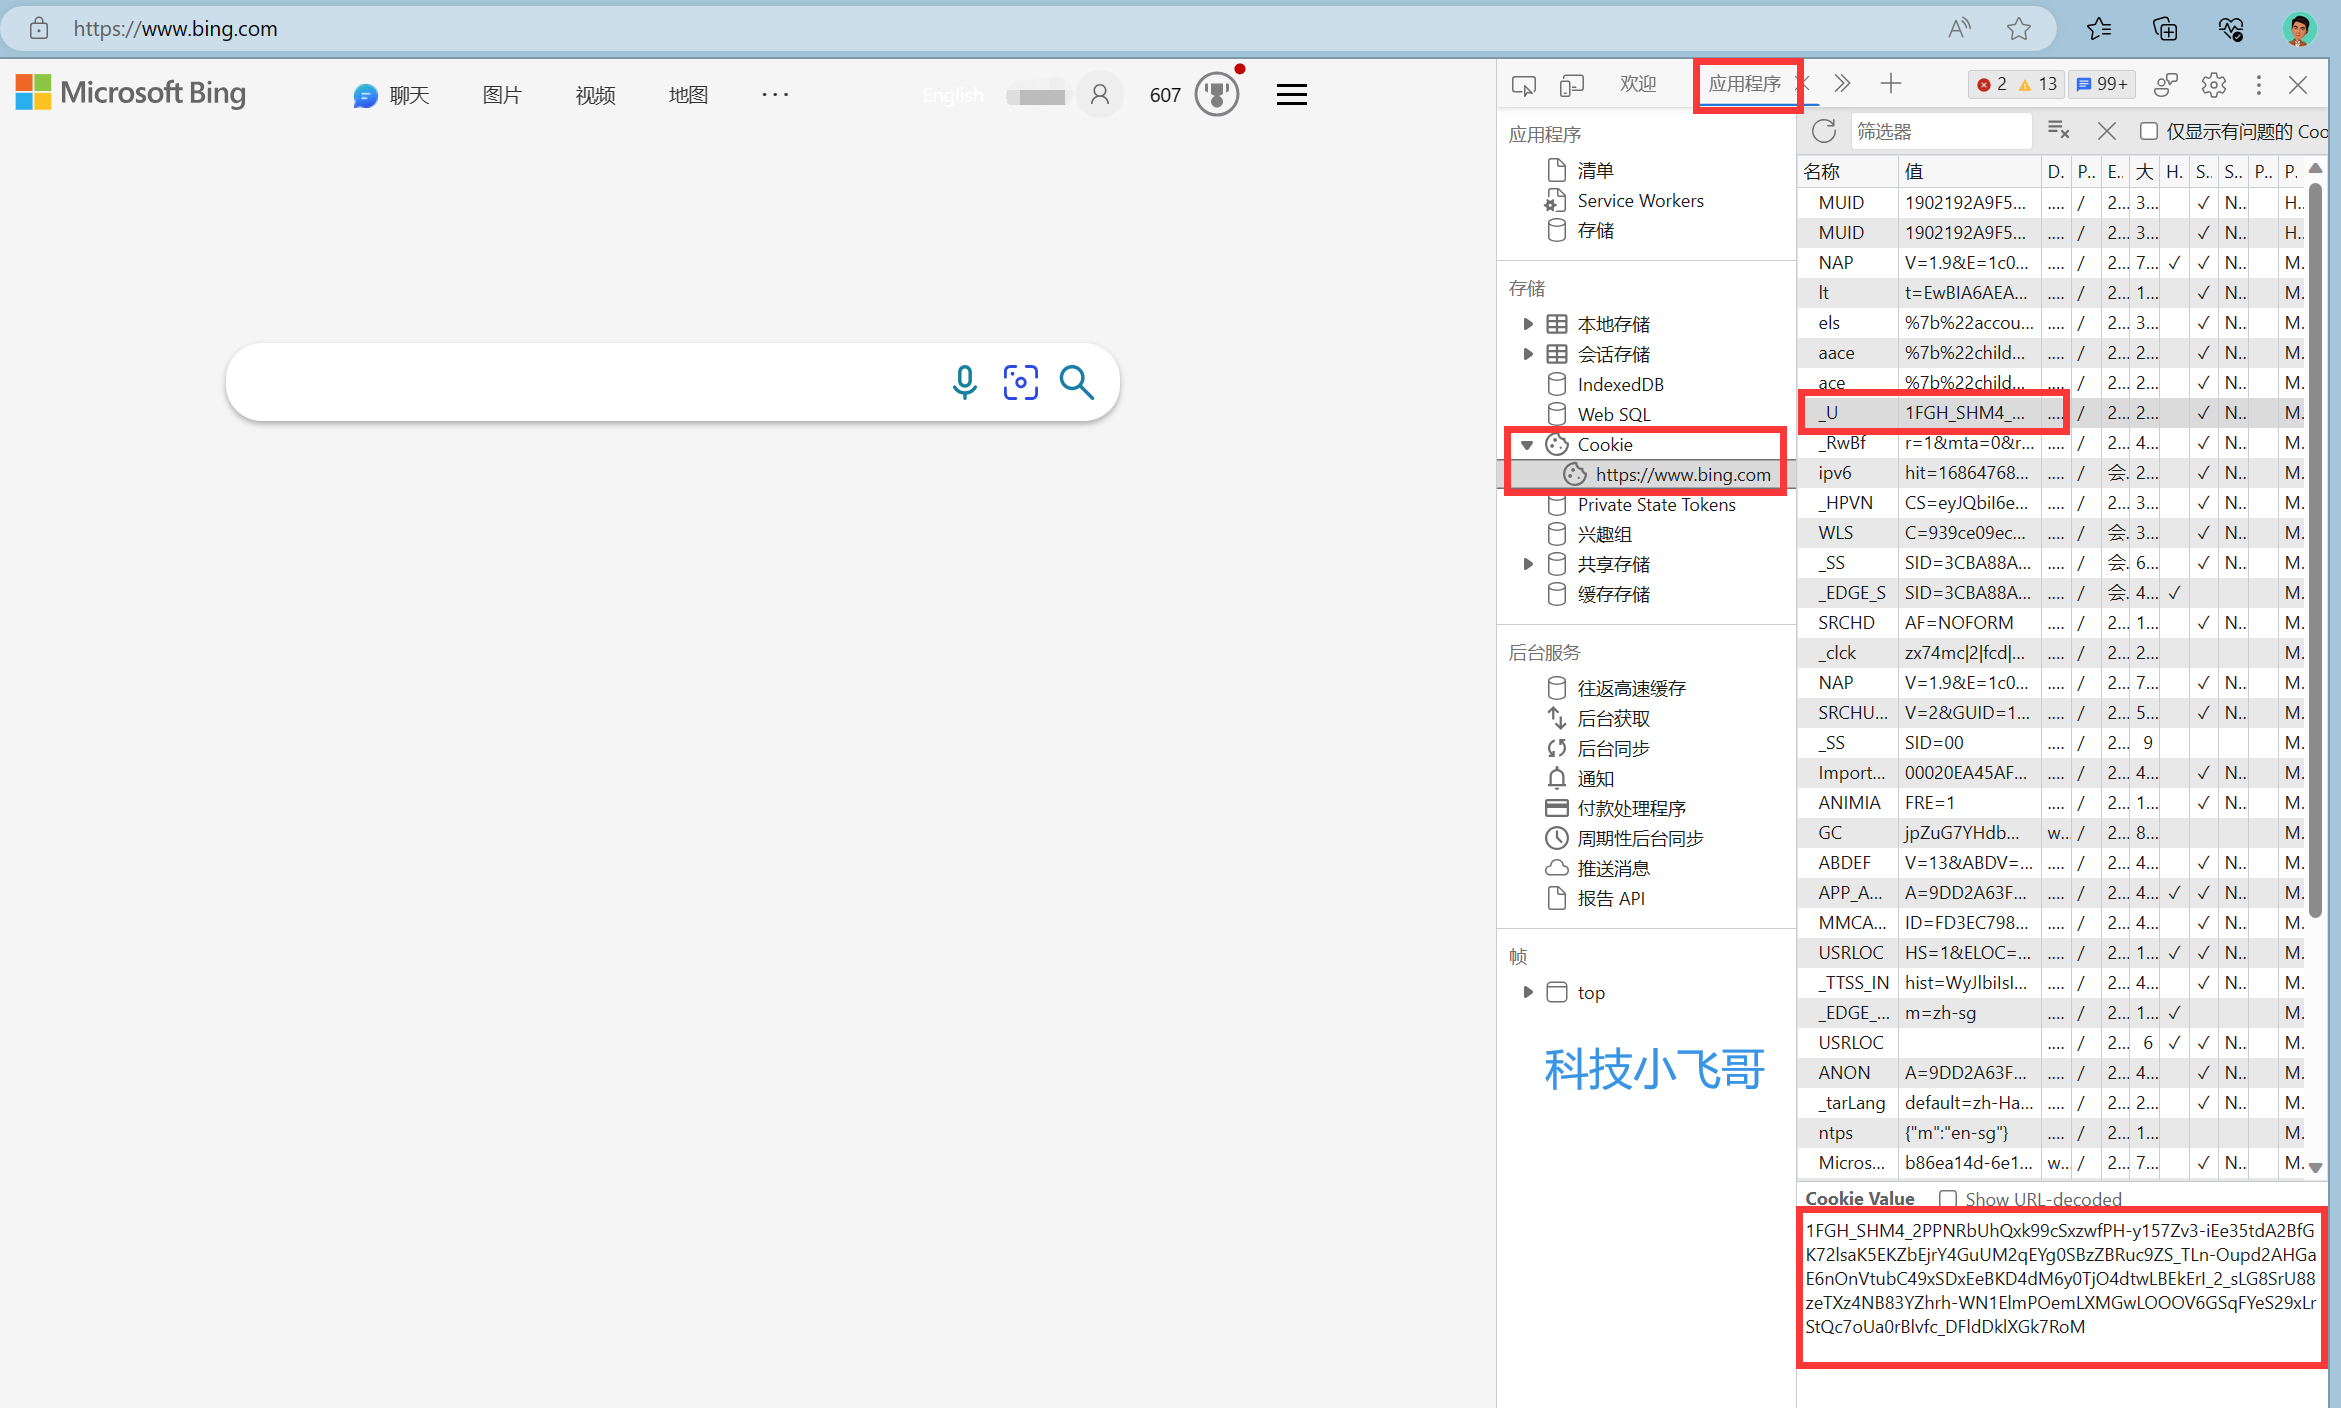Click the browser profile picture
The image size is (2341, 1408).
pyautogui.click(x=2299, y=29)
